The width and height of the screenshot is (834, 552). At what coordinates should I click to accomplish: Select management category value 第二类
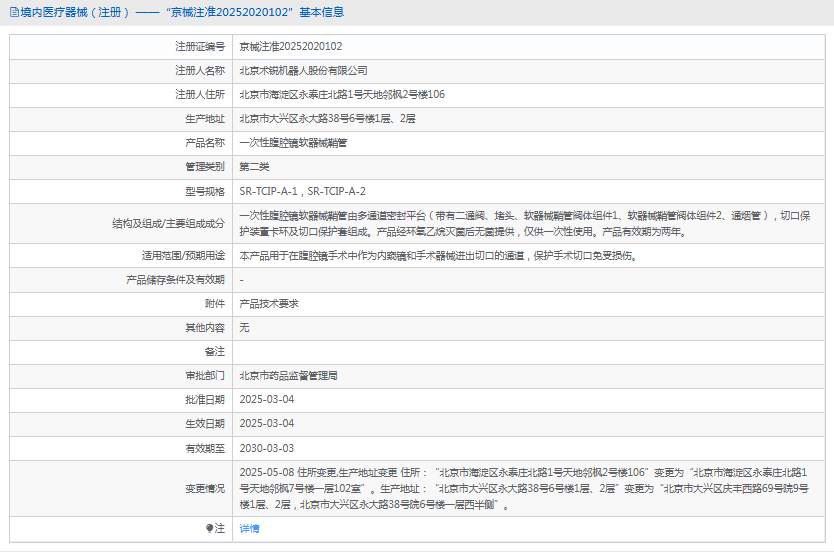(x=254, y=167)
